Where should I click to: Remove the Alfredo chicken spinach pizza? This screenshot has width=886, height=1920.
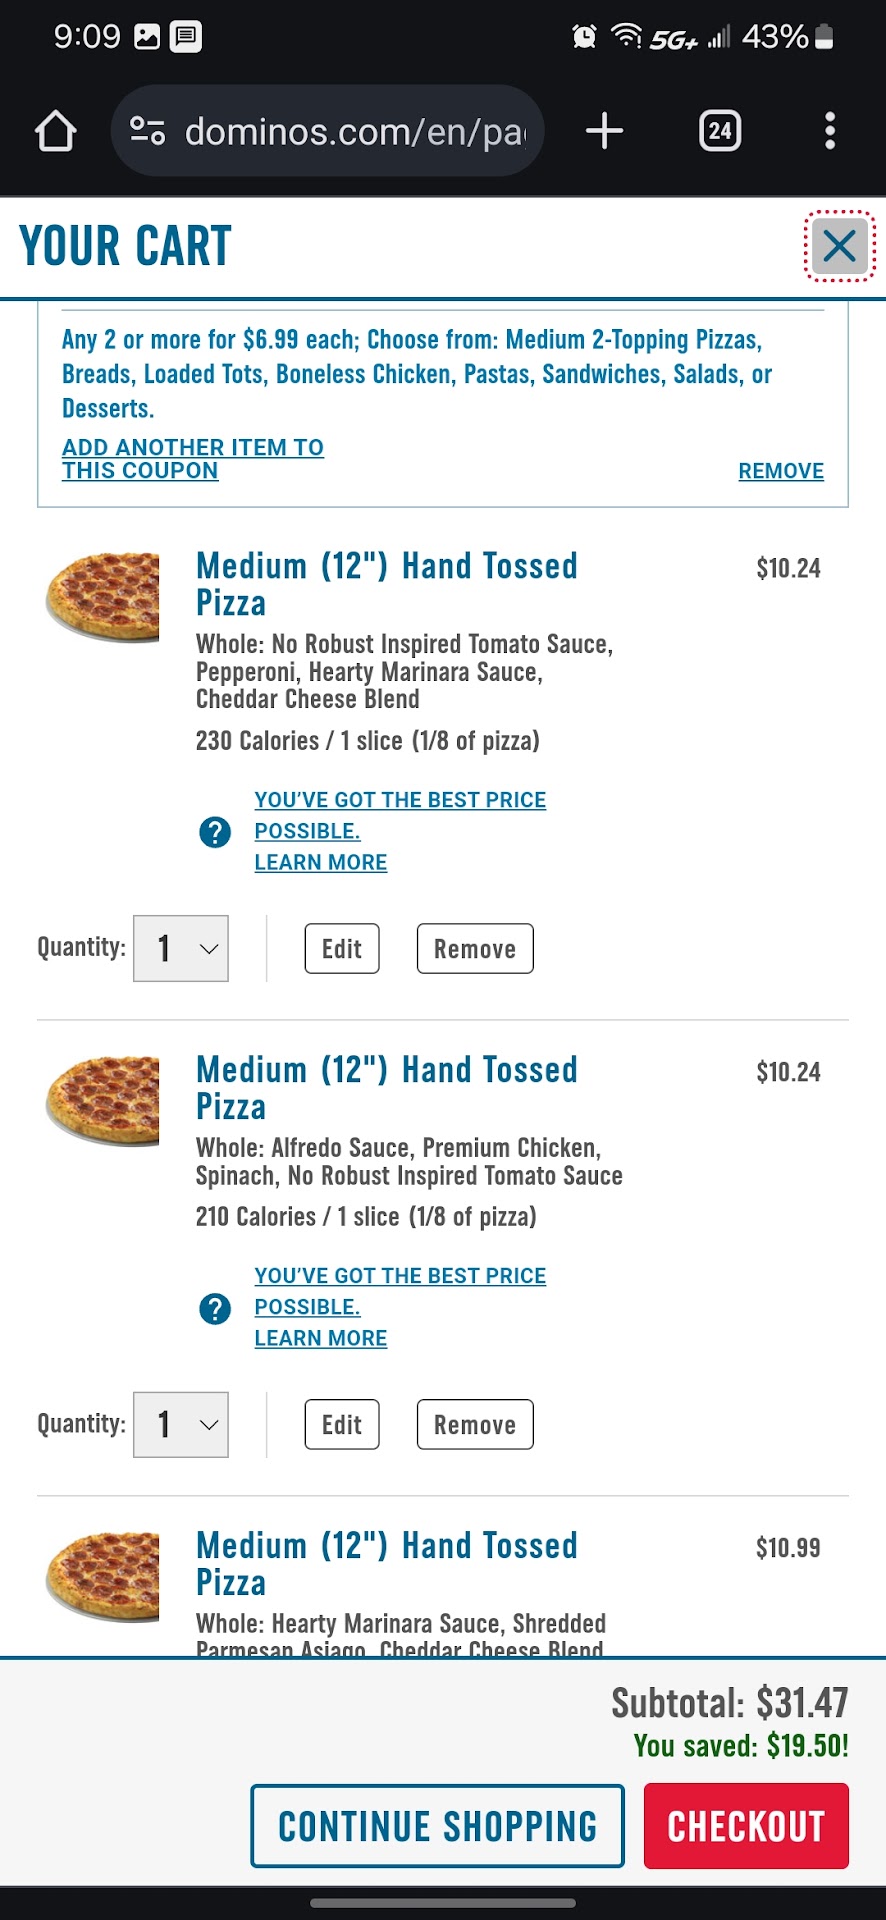(475, 1425)
